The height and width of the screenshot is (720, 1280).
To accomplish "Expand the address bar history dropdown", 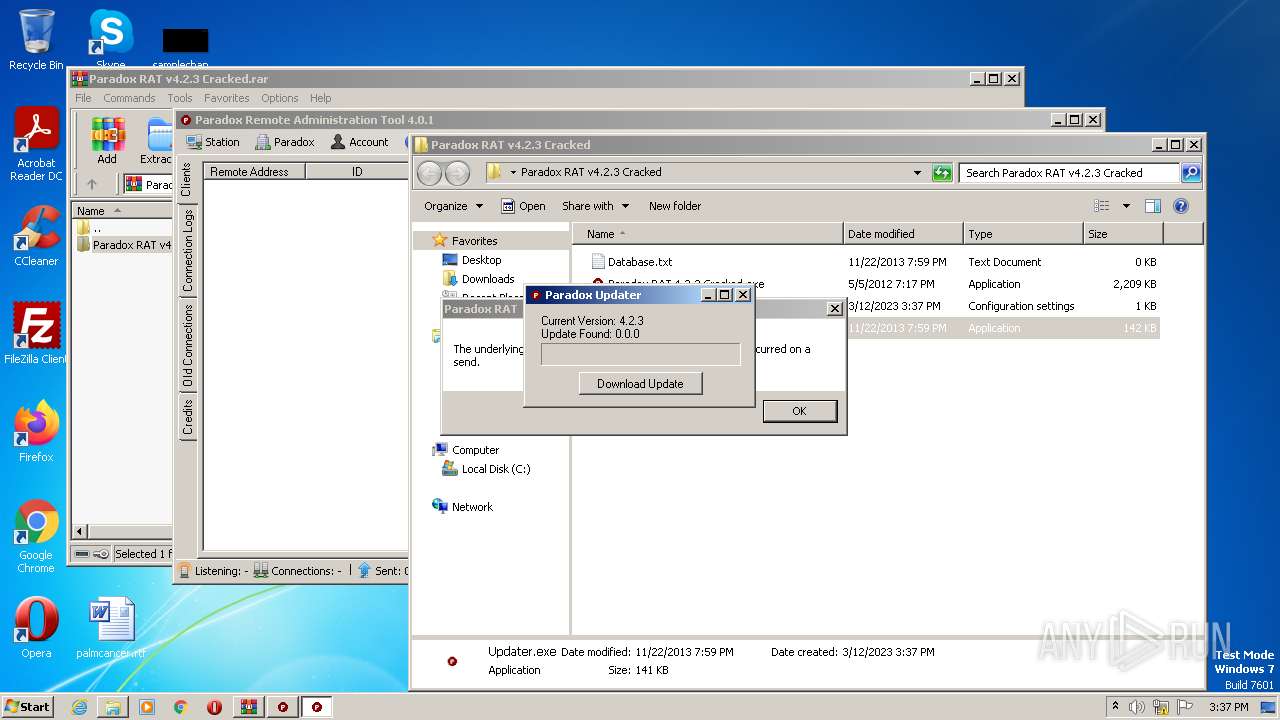I will click(917, 173).
